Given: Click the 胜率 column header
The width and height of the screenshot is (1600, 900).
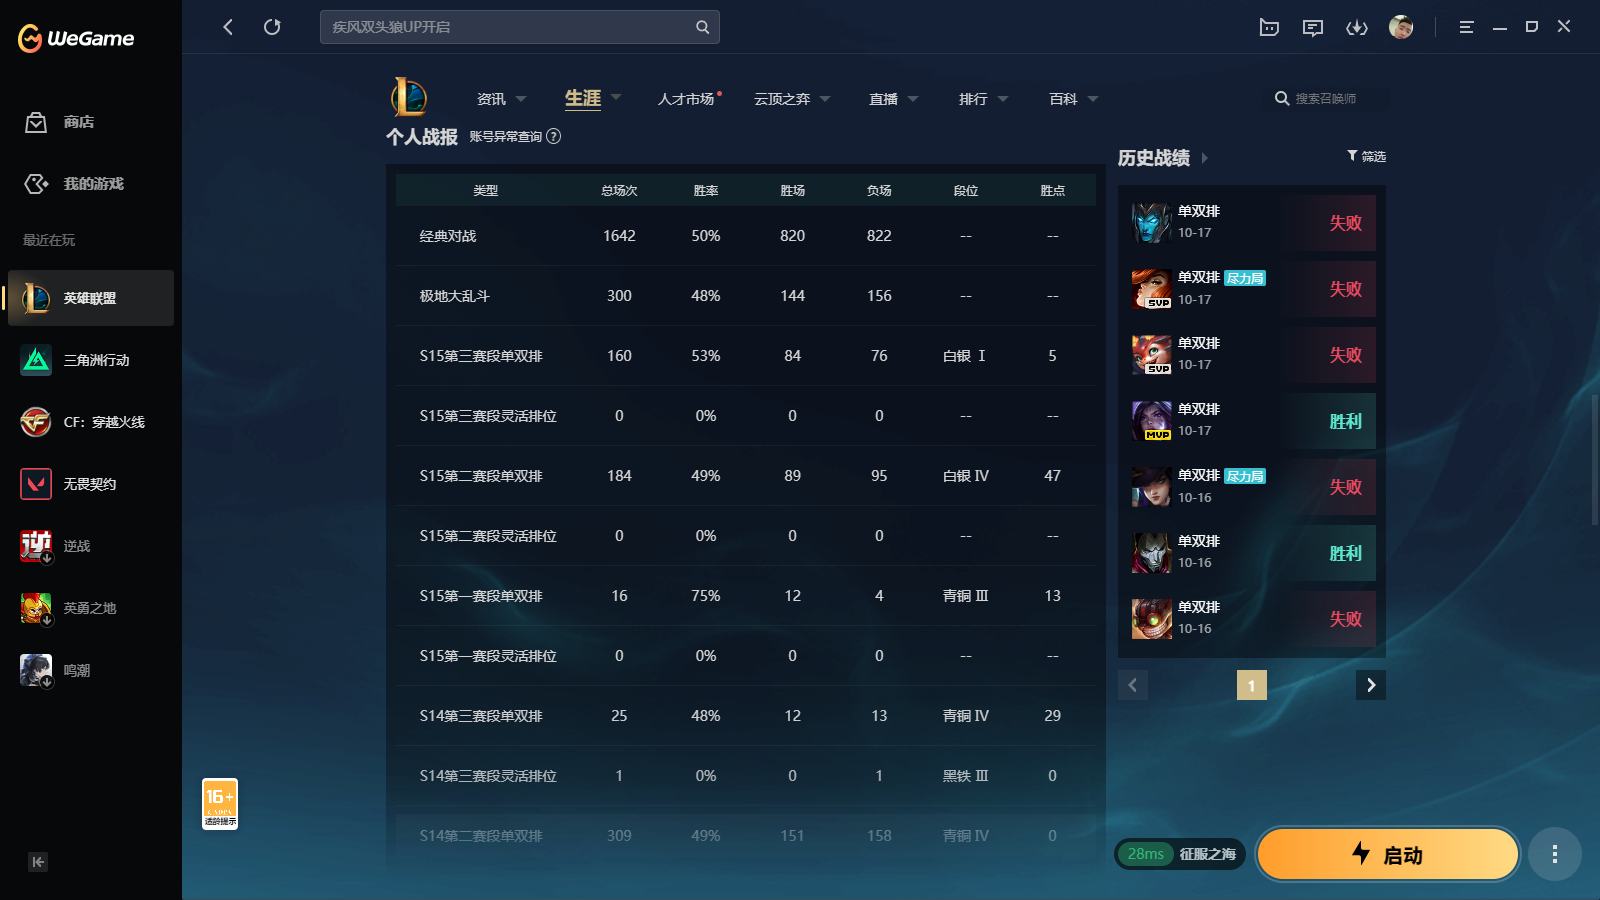Looking at the screenshot, I should (706, 190).
